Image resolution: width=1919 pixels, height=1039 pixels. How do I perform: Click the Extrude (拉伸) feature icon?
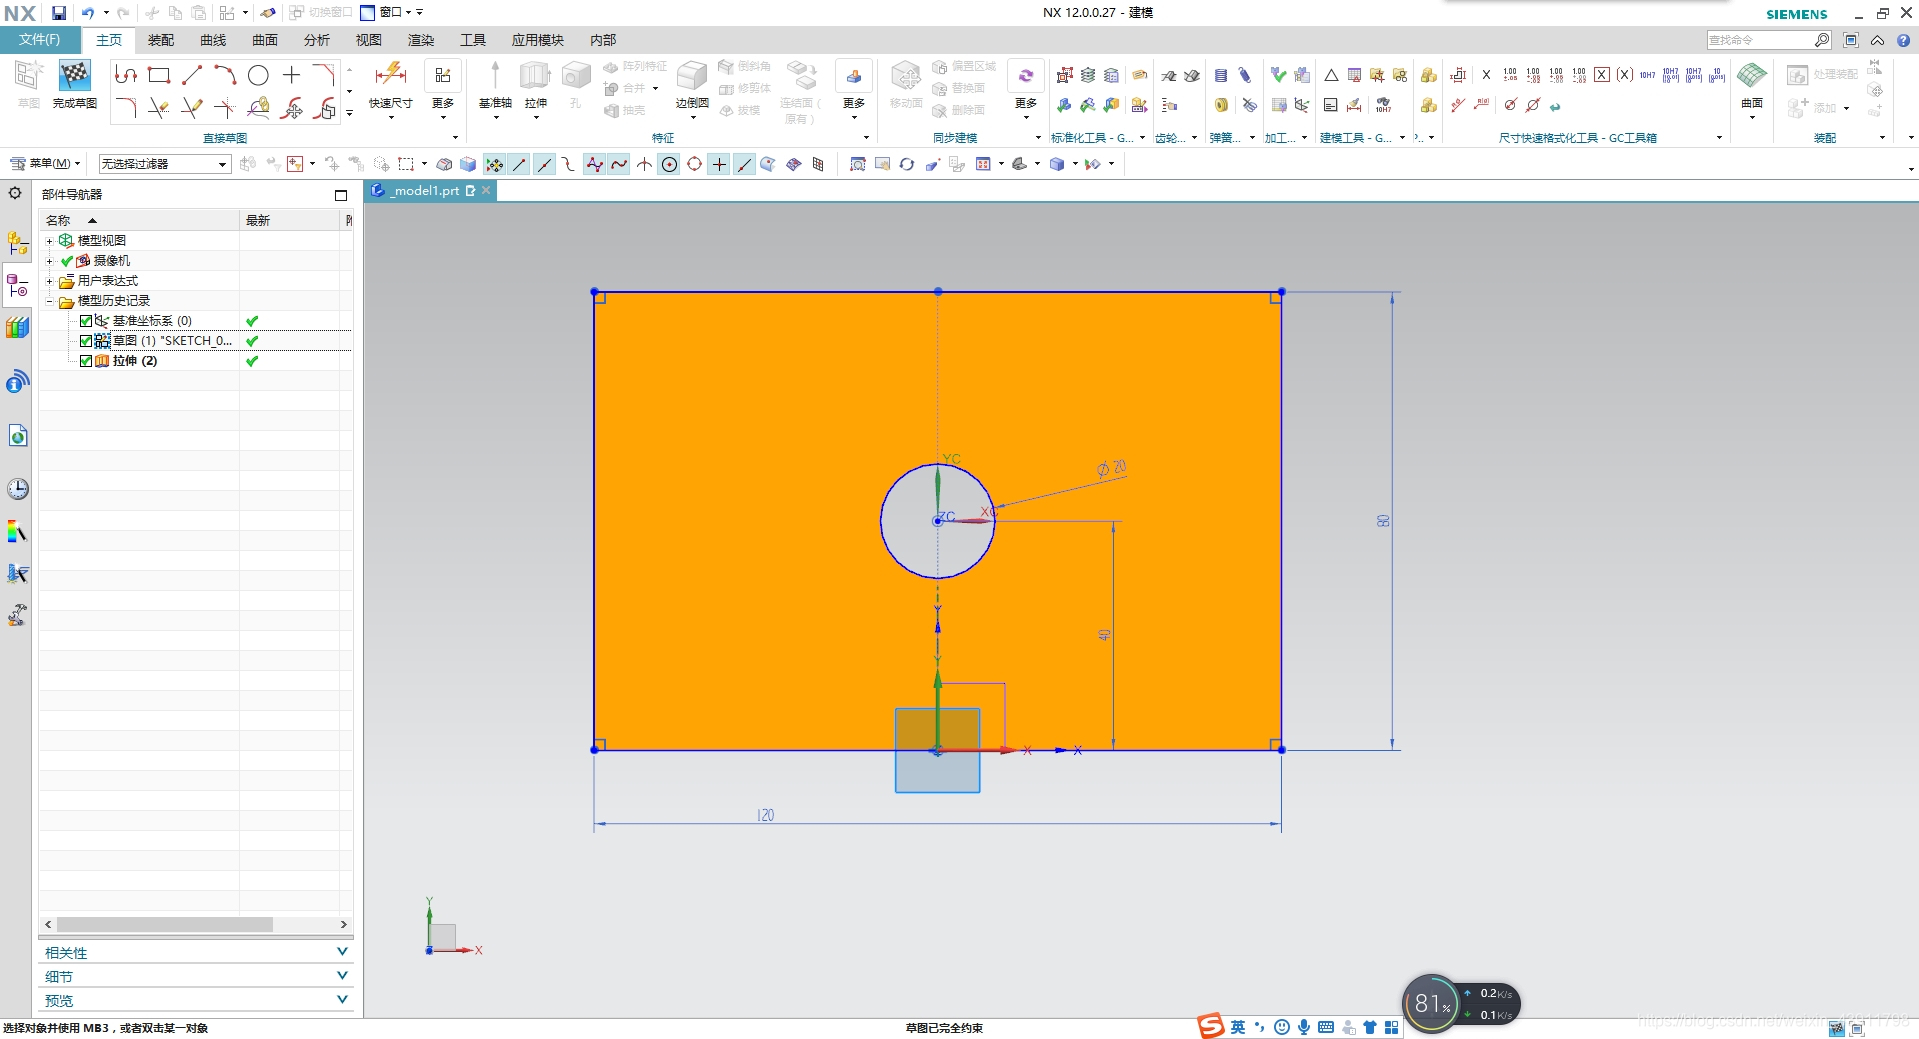536,76
